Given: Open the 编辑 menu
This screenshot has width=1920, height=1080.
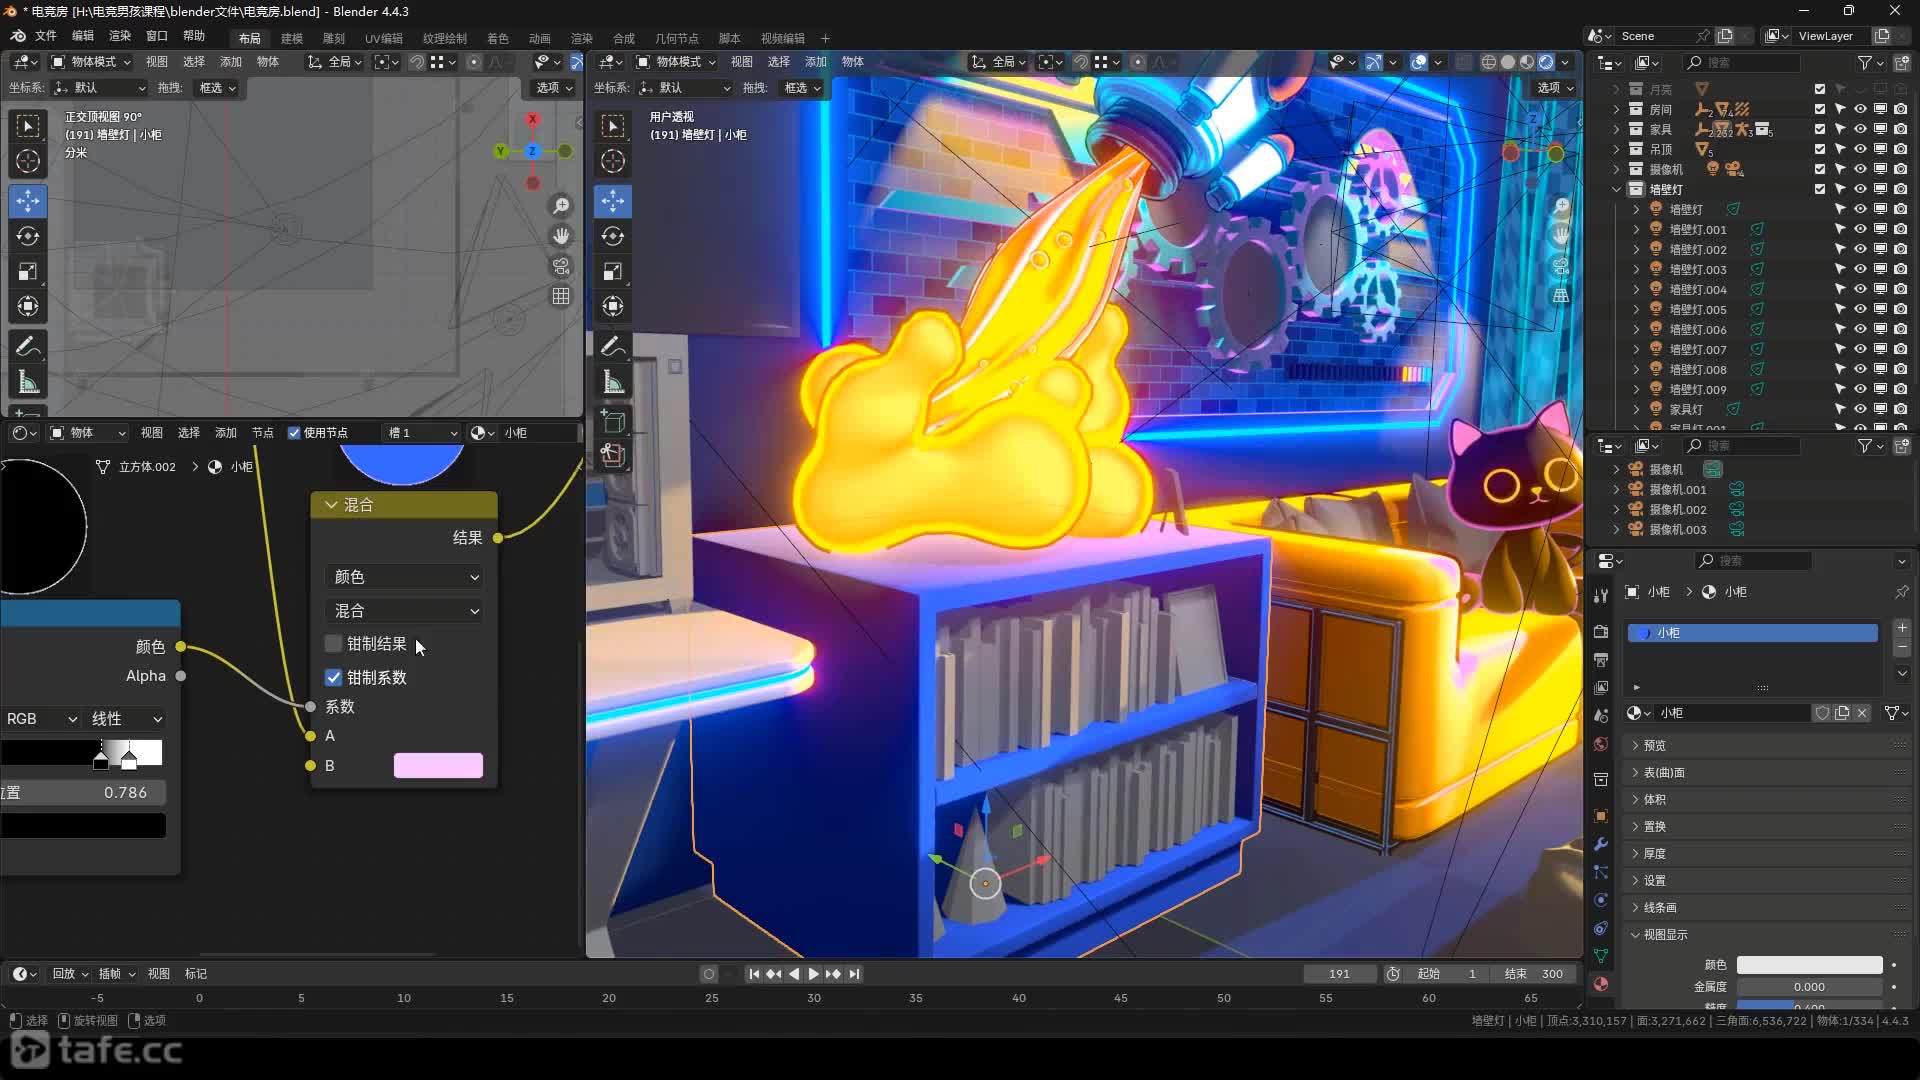Looking at the screenshot, I should pyautogui.click(x=82, y=36).
